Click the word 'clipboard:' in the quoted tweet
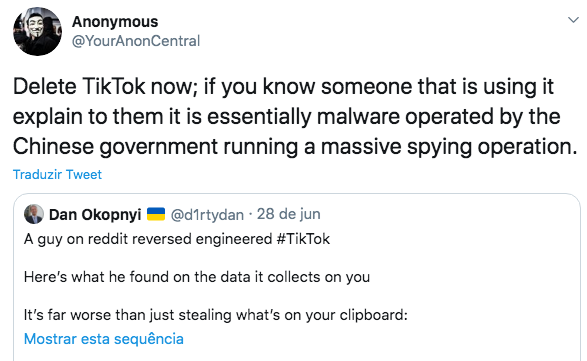587x361 pixels. pos(374,315)
